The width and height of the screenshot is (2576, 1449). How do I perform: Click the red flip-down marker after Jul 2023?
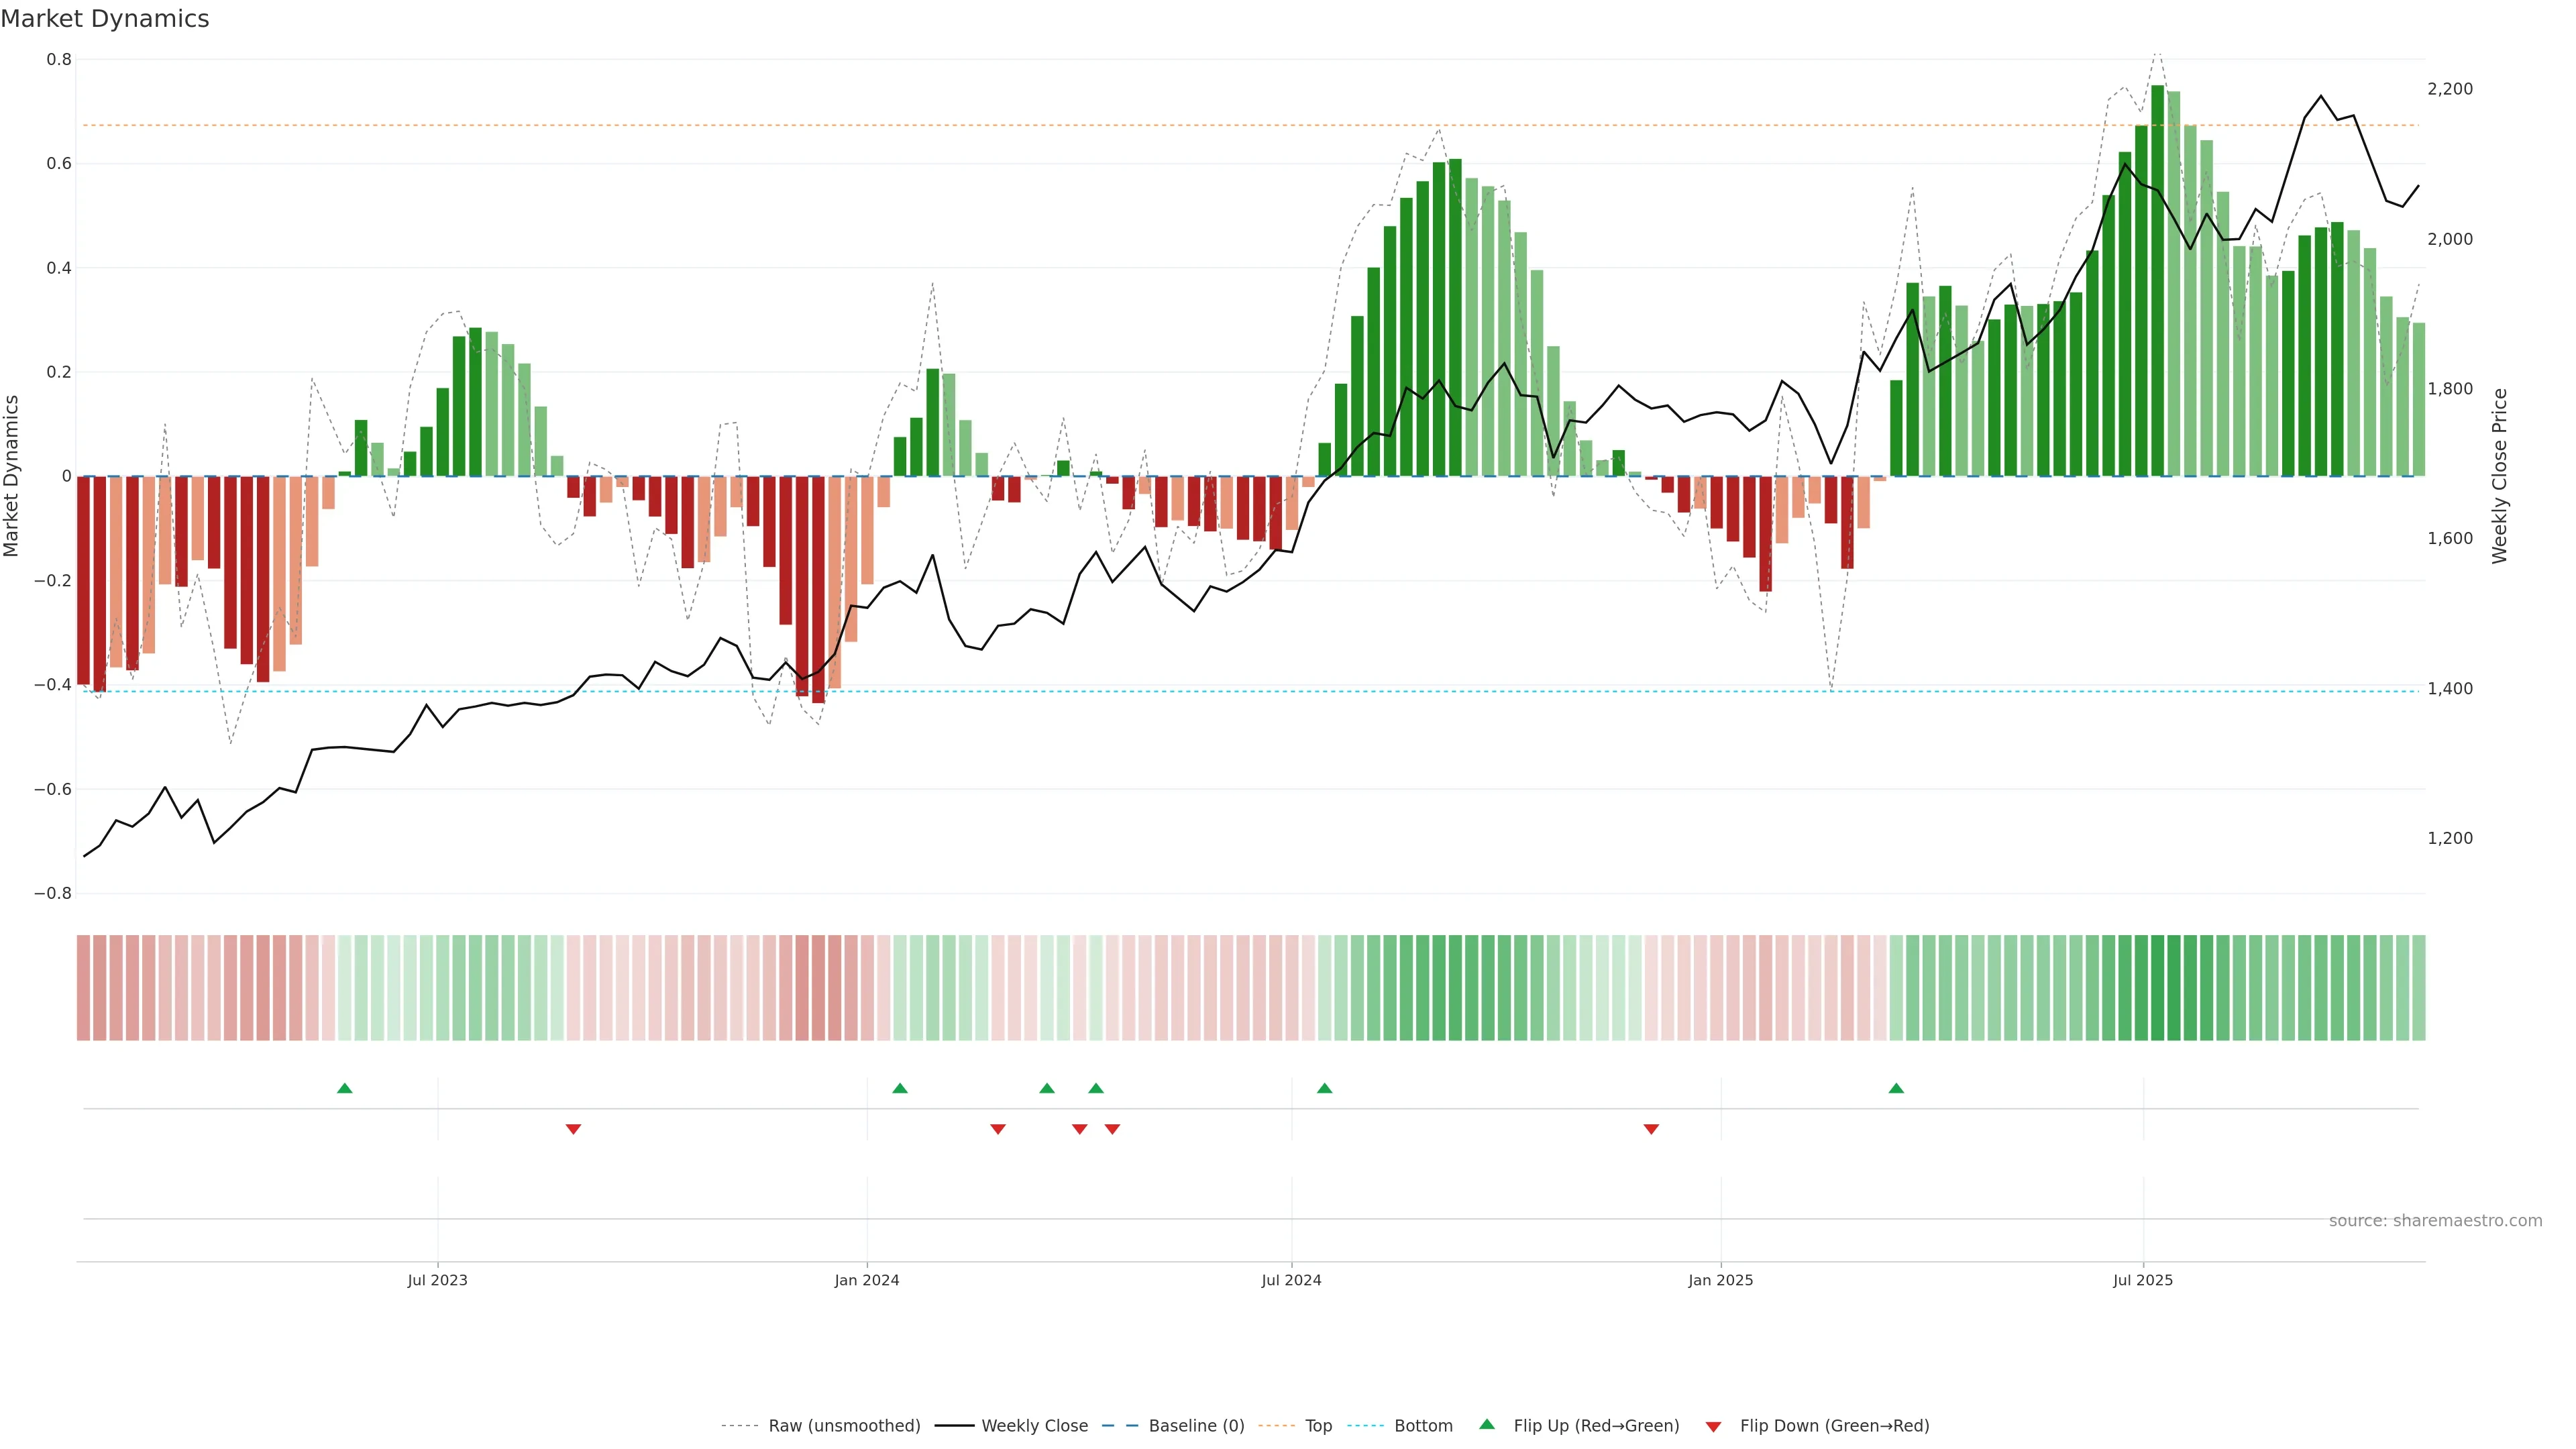(x=573, y=1129)
